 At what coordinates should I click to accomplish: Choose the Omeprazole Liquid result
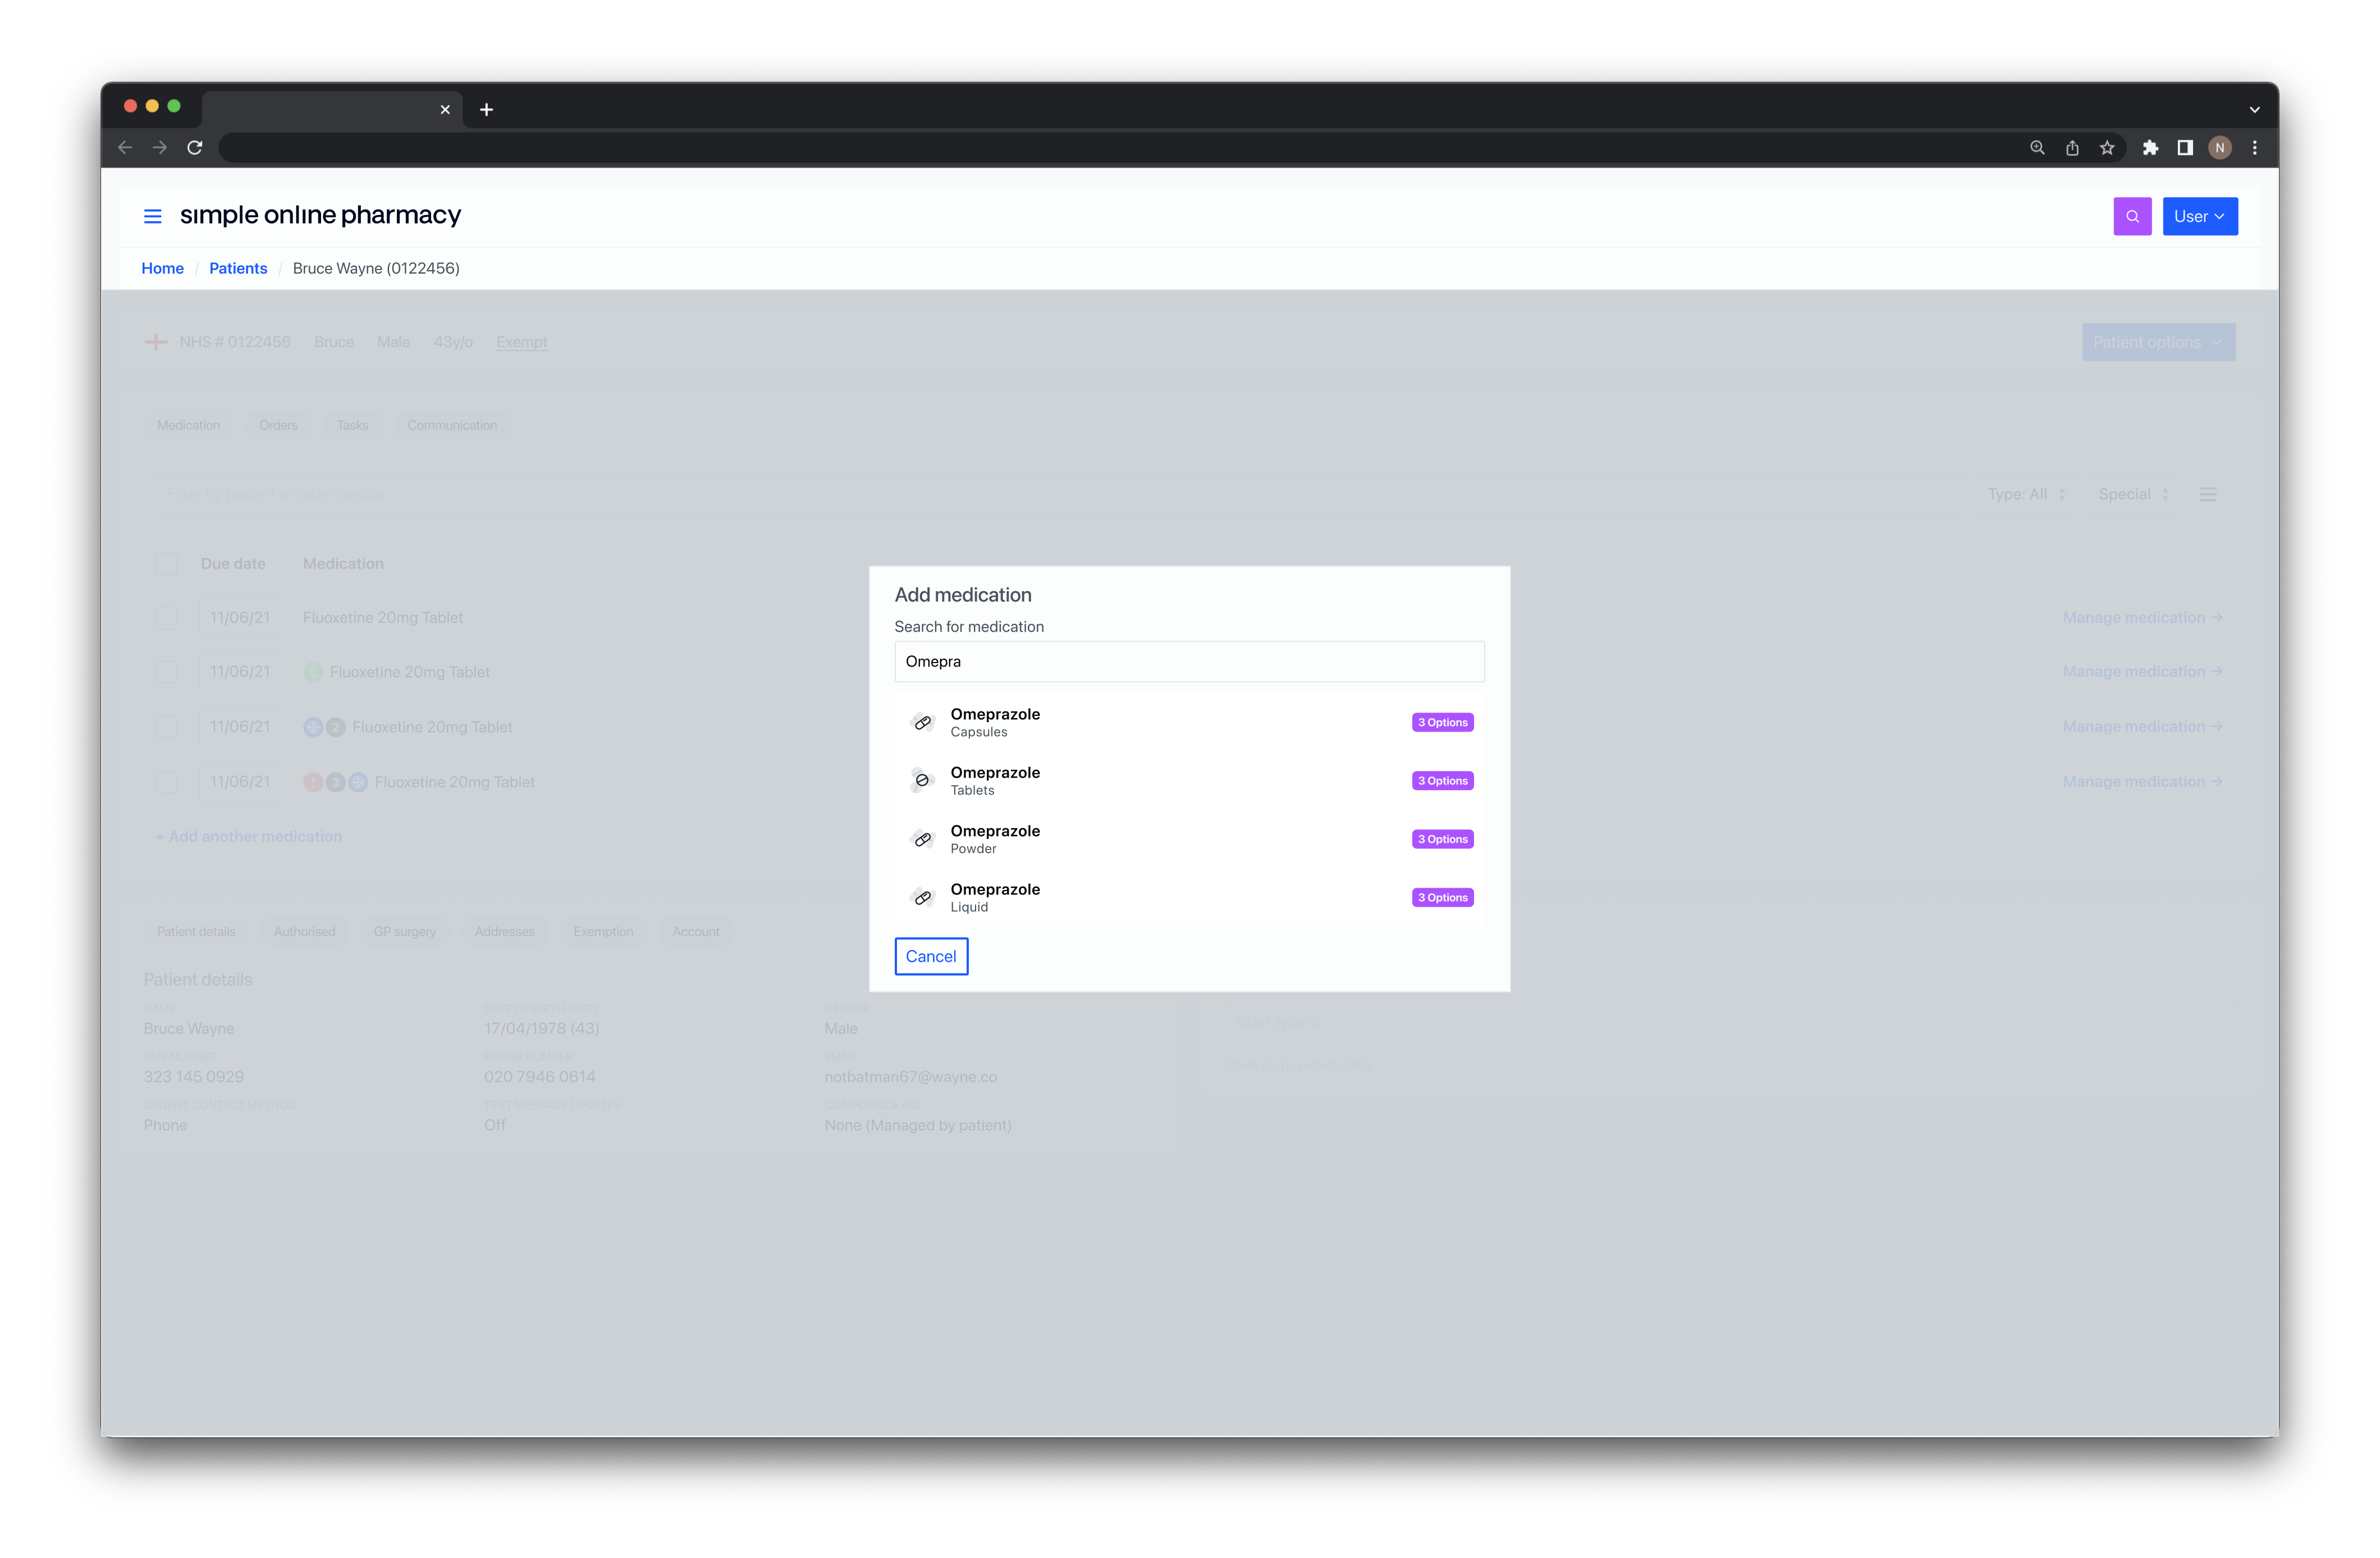point(1189,897)
